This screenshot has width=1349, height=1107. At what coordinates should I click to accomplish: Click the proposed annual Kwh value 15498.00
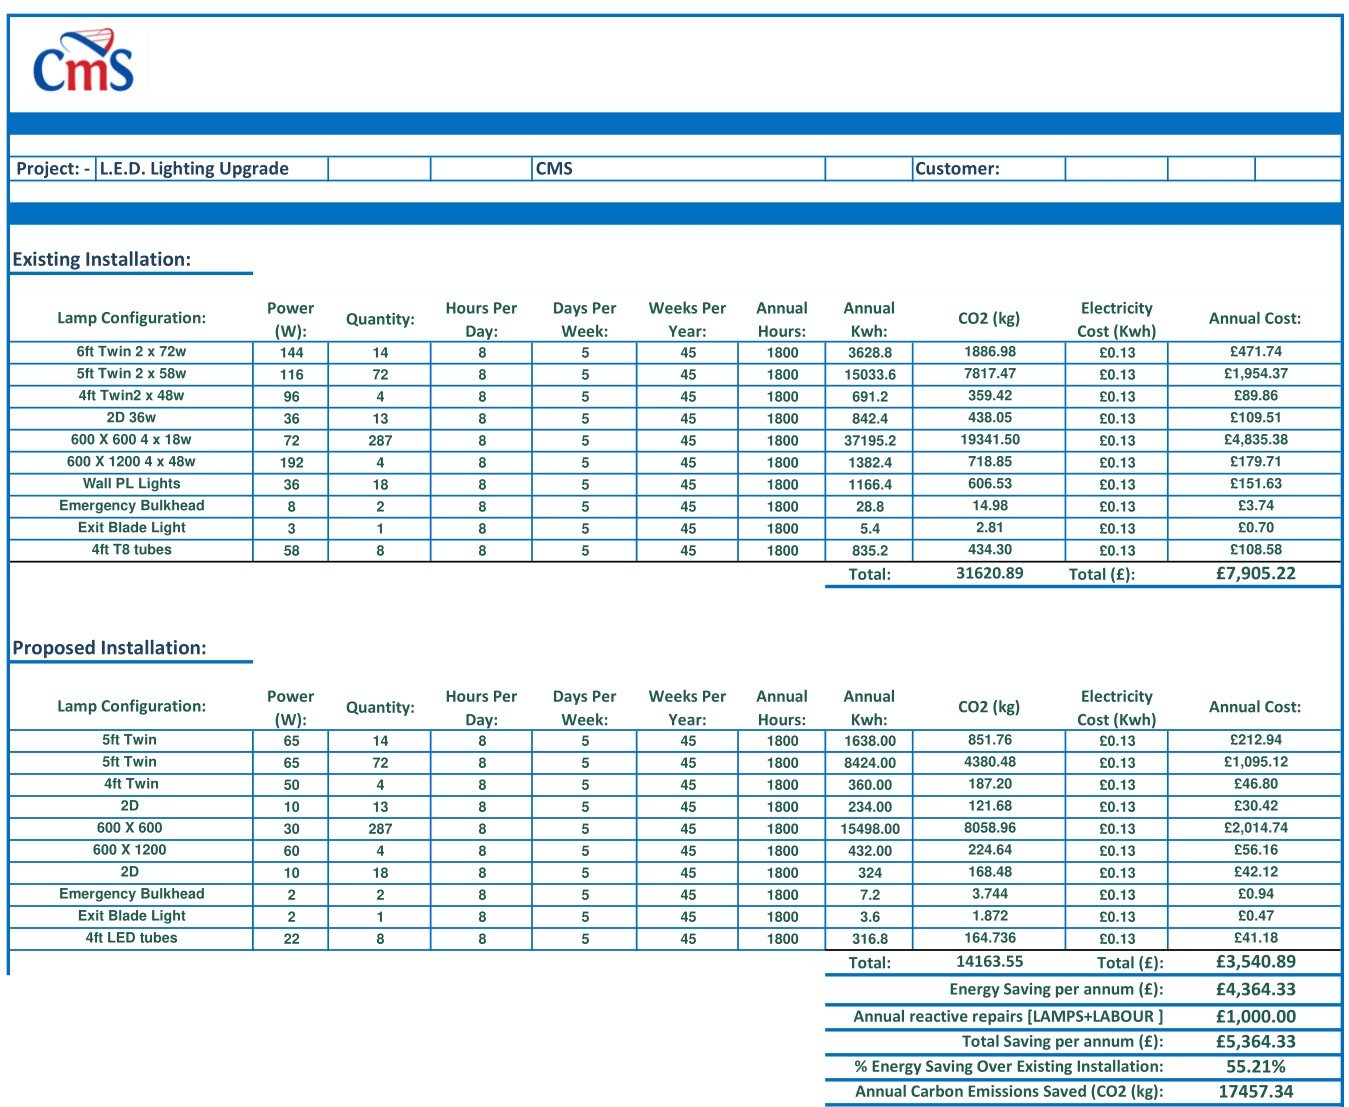point(870,829)
